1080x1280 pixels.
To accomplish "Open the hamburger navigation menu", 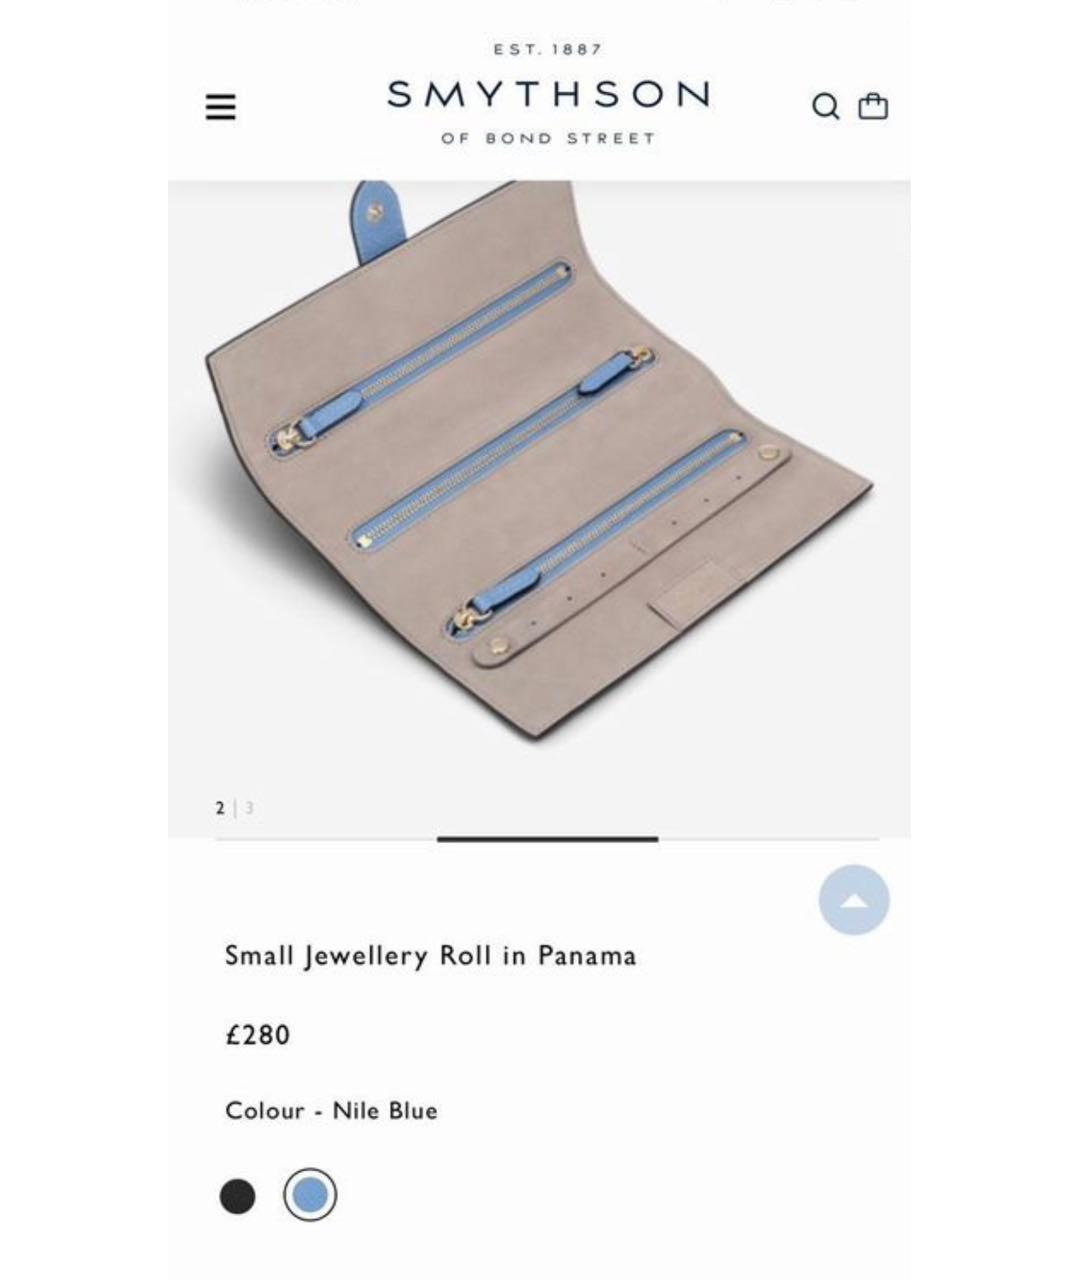I will [221, 107].
